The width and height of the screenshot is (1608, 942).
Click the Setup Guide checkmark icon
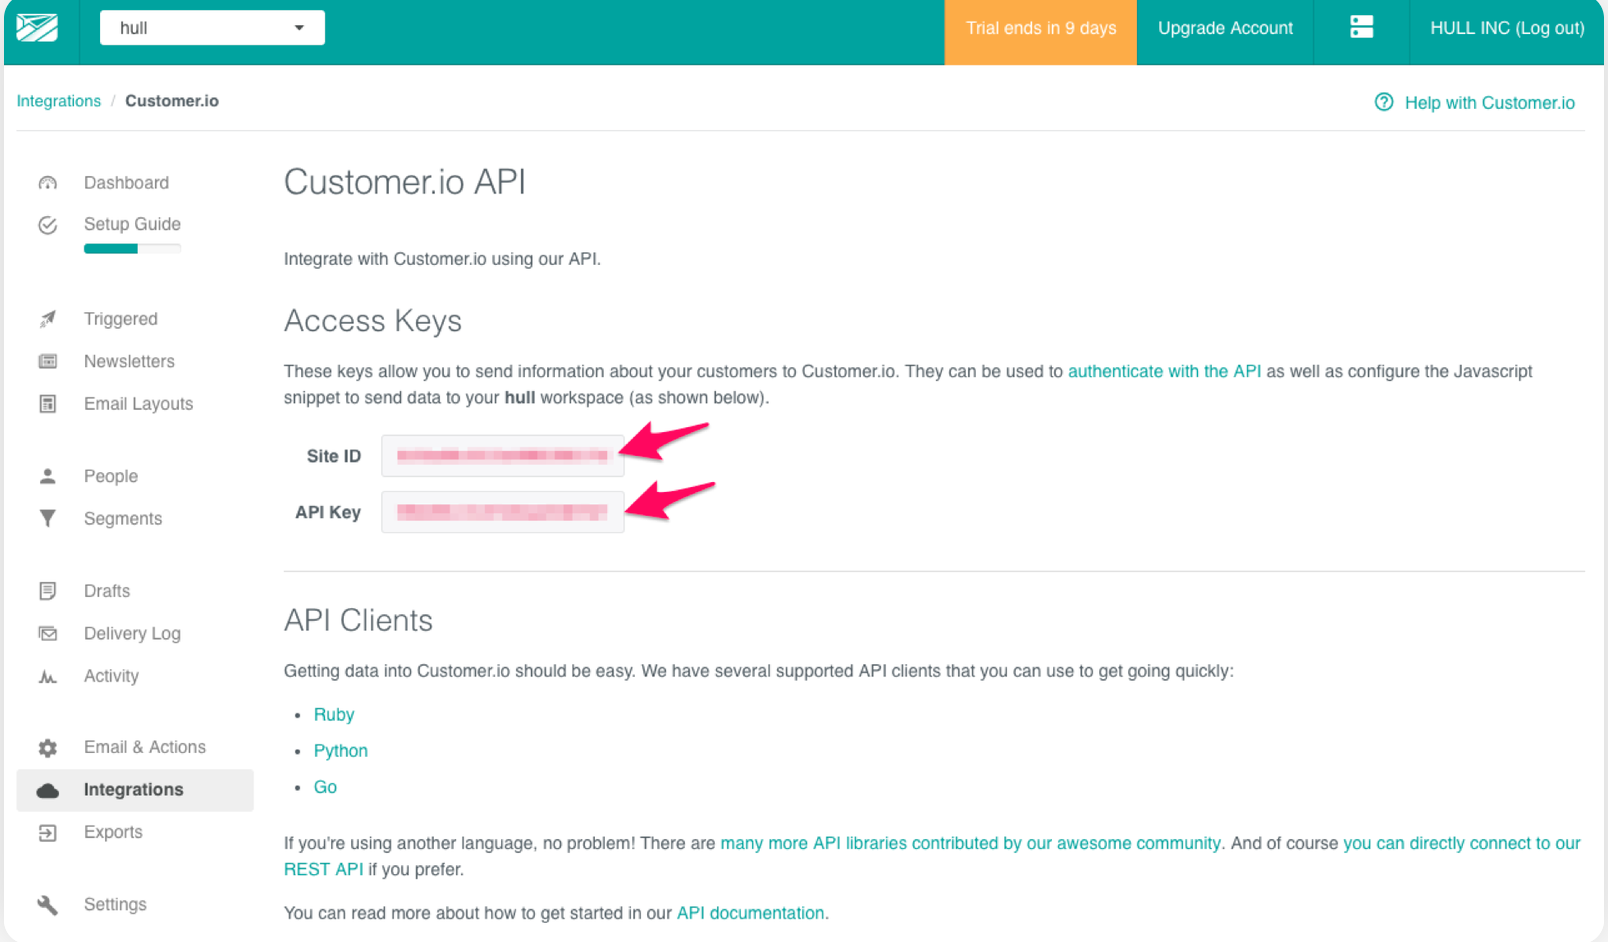(x=48, y=225)
